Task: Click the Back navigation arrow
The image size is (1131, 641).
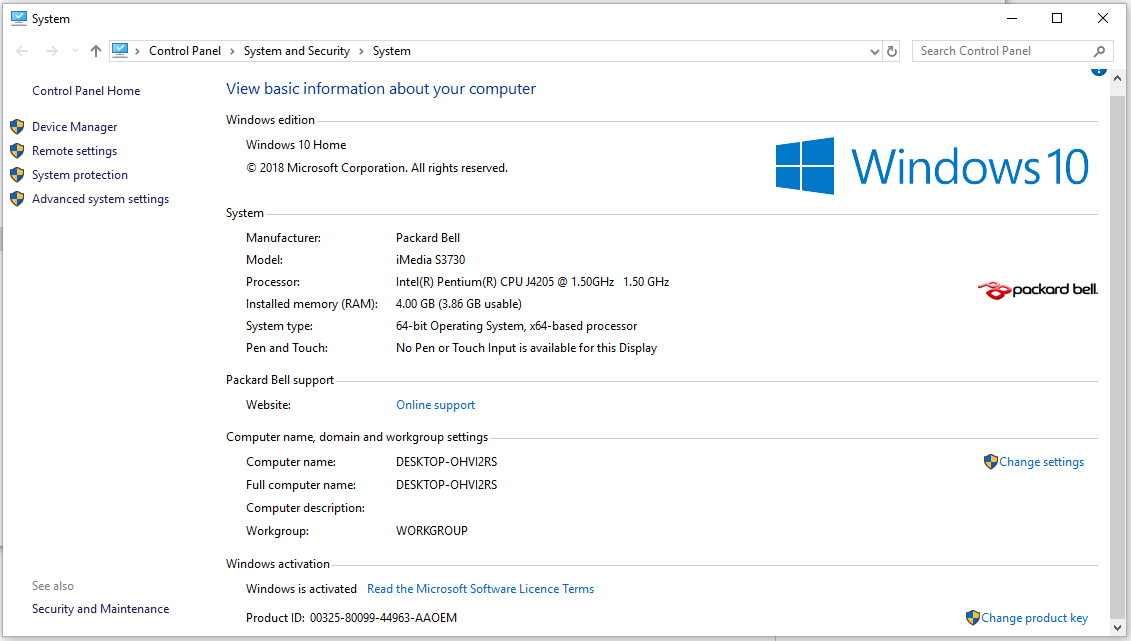Action: [22, 51]
